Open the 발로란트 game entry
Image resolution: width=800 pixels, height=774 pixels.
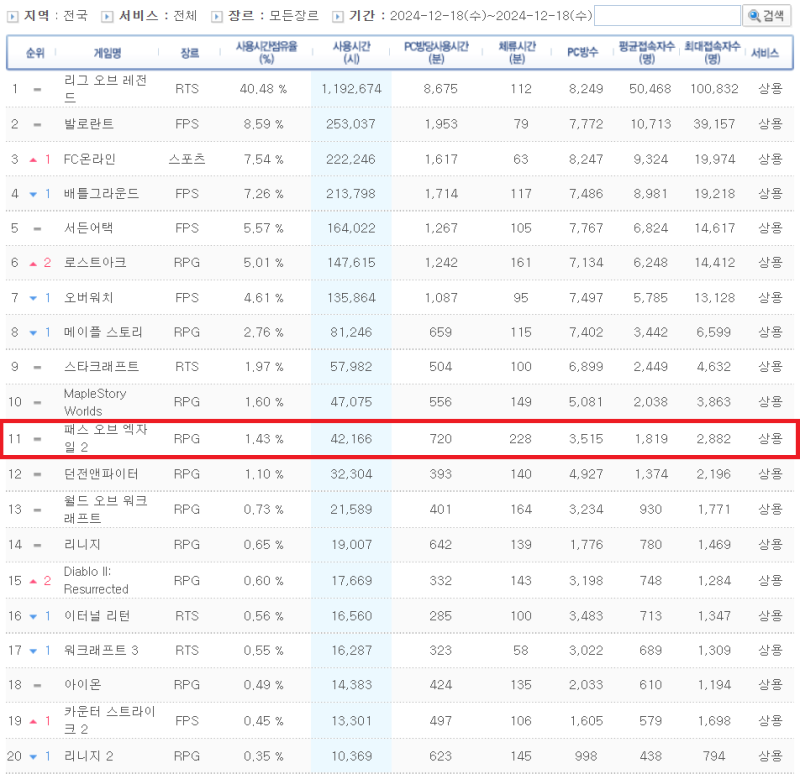(89, 124)
